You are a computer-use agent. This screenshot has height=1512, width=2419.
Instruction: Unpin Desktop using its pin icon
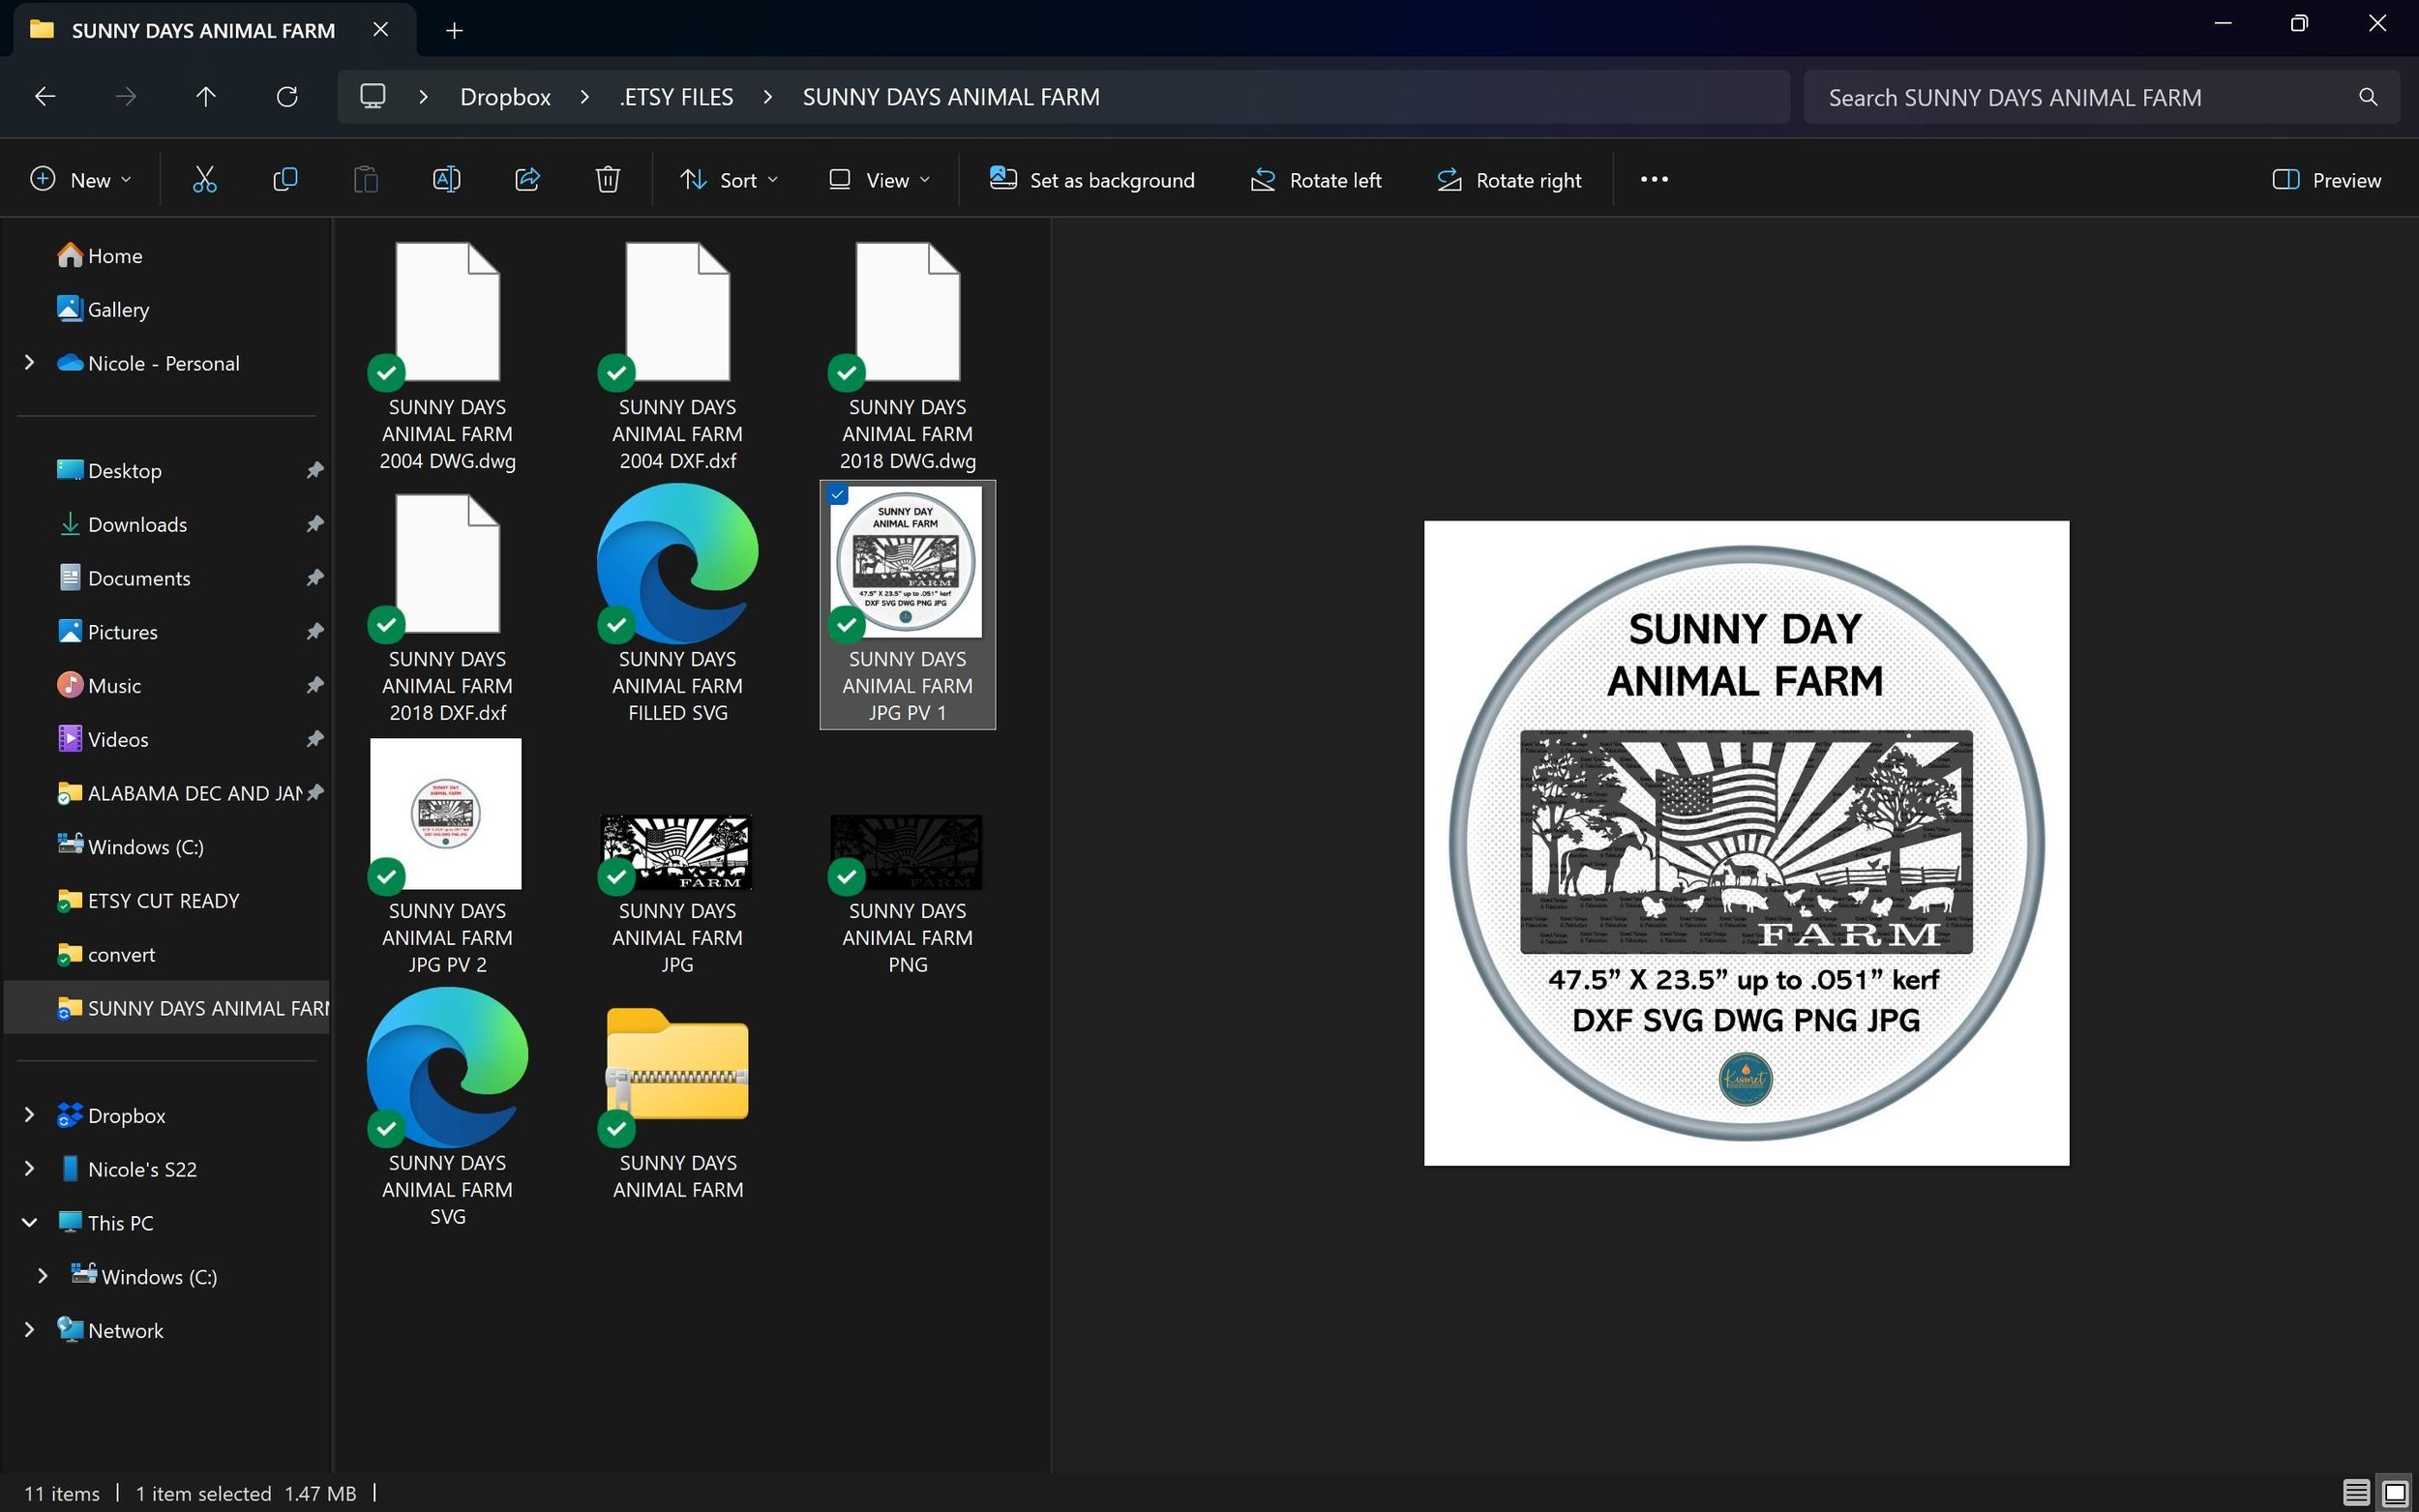tap(314, 470)
